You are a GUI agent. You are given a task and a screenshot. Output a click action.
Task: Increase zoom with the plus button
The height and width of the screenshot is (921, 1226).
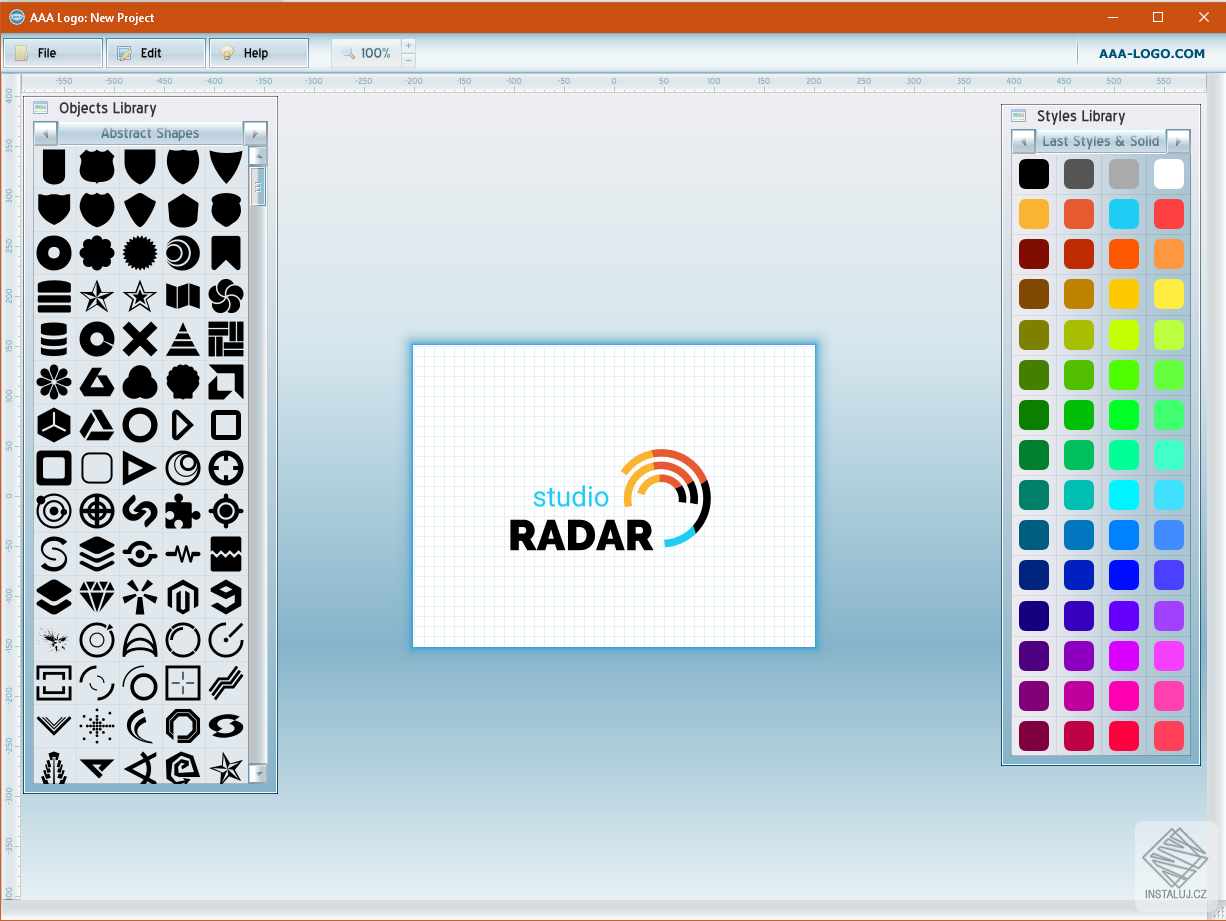click(x=408, y=46)
